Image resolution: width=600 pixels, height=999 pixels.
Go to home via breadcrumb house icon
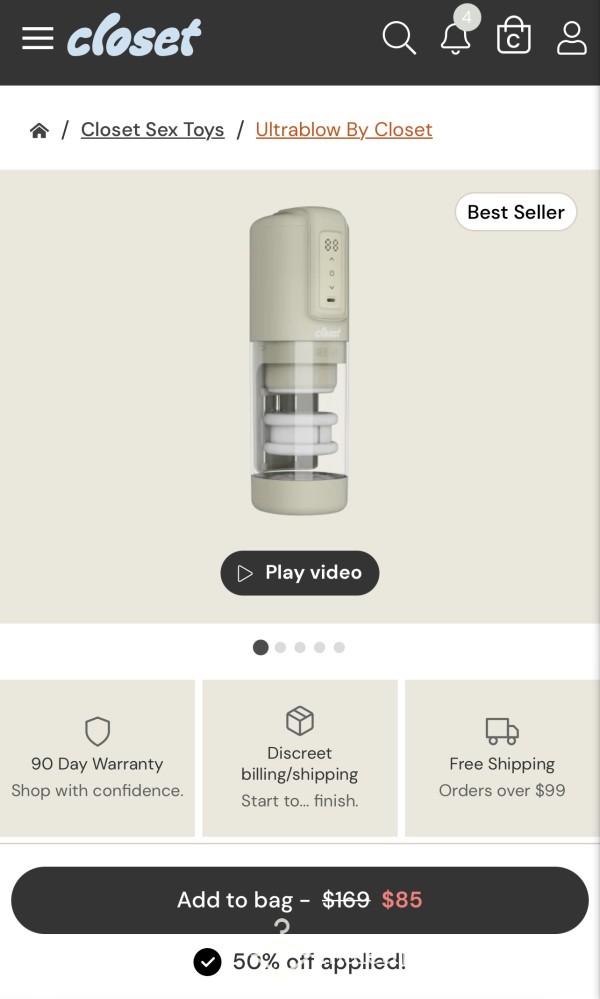[x=39, y=131]
